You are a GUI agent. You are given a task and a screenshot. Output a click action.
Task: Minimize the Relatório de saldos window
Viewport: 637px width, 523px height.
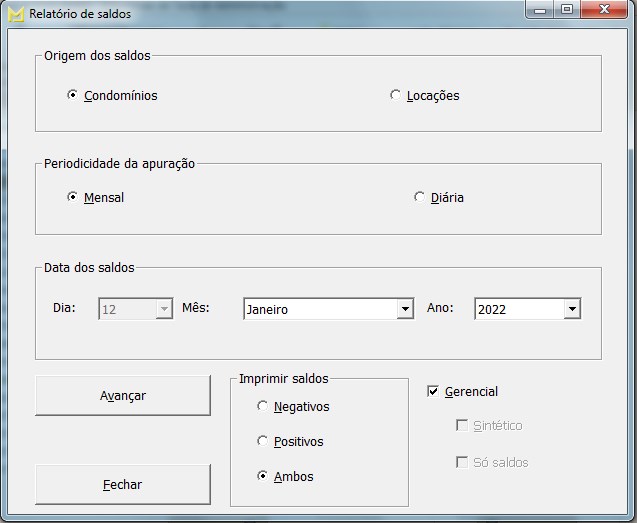coord(541,11)
